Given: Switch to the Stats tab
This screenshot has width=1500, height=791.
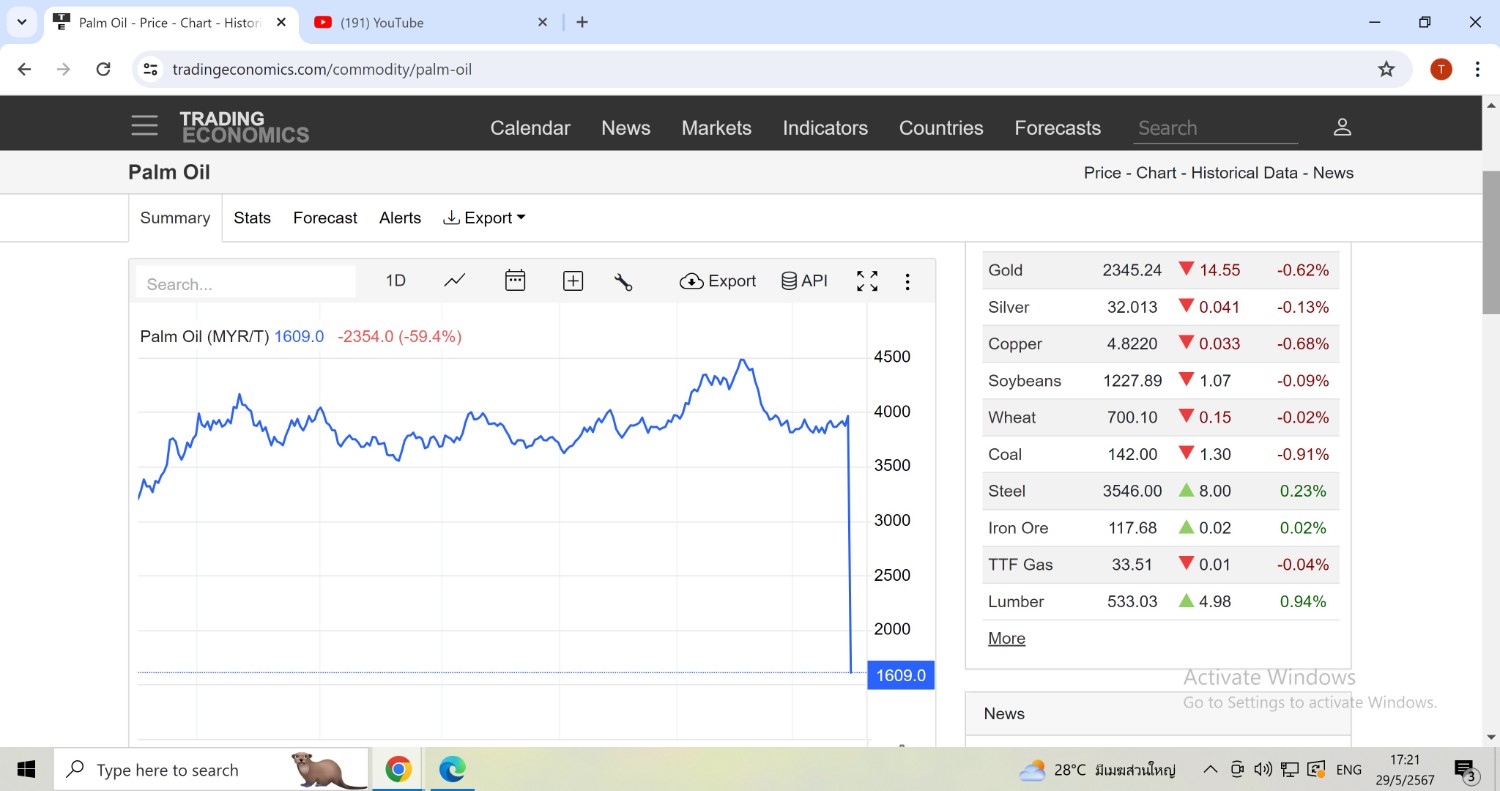Looking at the screenshot, I should click(x=252, y=218).
